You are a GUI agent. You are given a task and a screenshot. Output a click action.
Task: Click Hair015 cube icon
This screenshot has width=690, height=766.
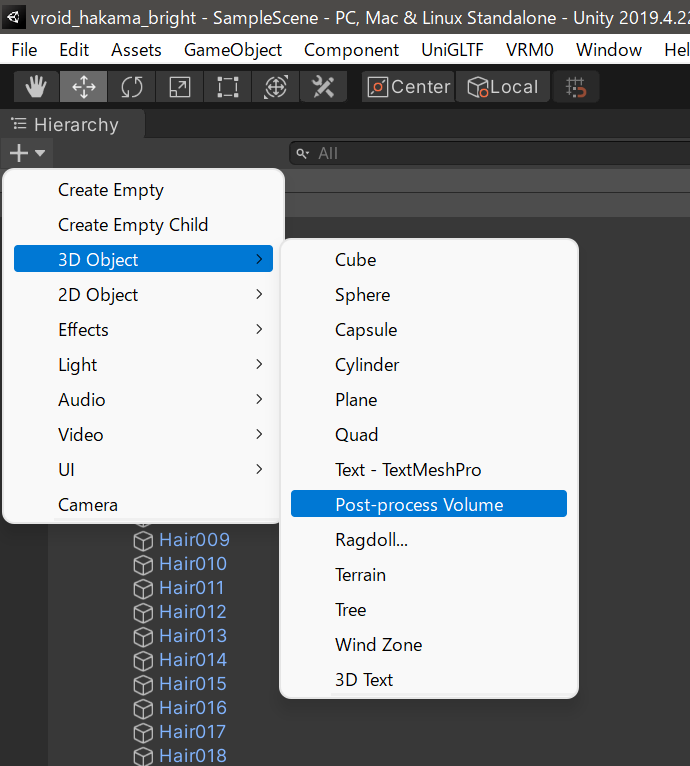point(143,684)
